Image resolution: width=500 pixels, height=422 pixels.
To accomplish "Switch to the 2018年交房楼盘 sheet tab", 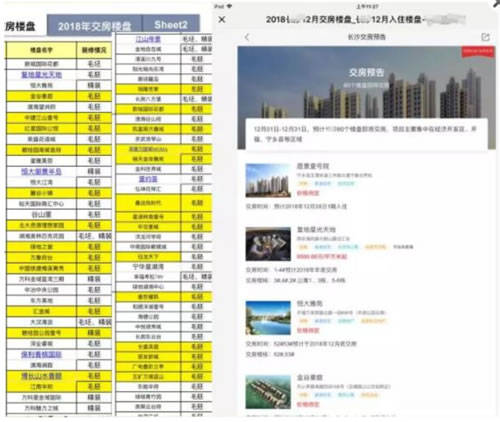I will [x=94, y=26].
